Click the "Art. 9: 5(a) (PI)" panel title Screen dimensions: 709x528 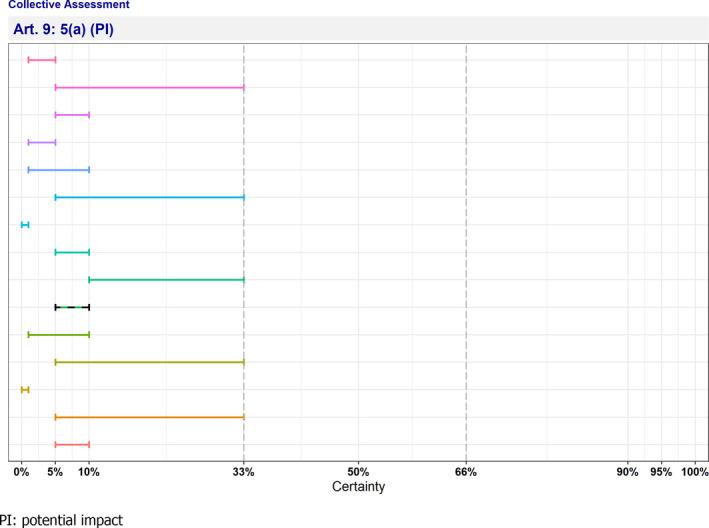pos(64,29)
